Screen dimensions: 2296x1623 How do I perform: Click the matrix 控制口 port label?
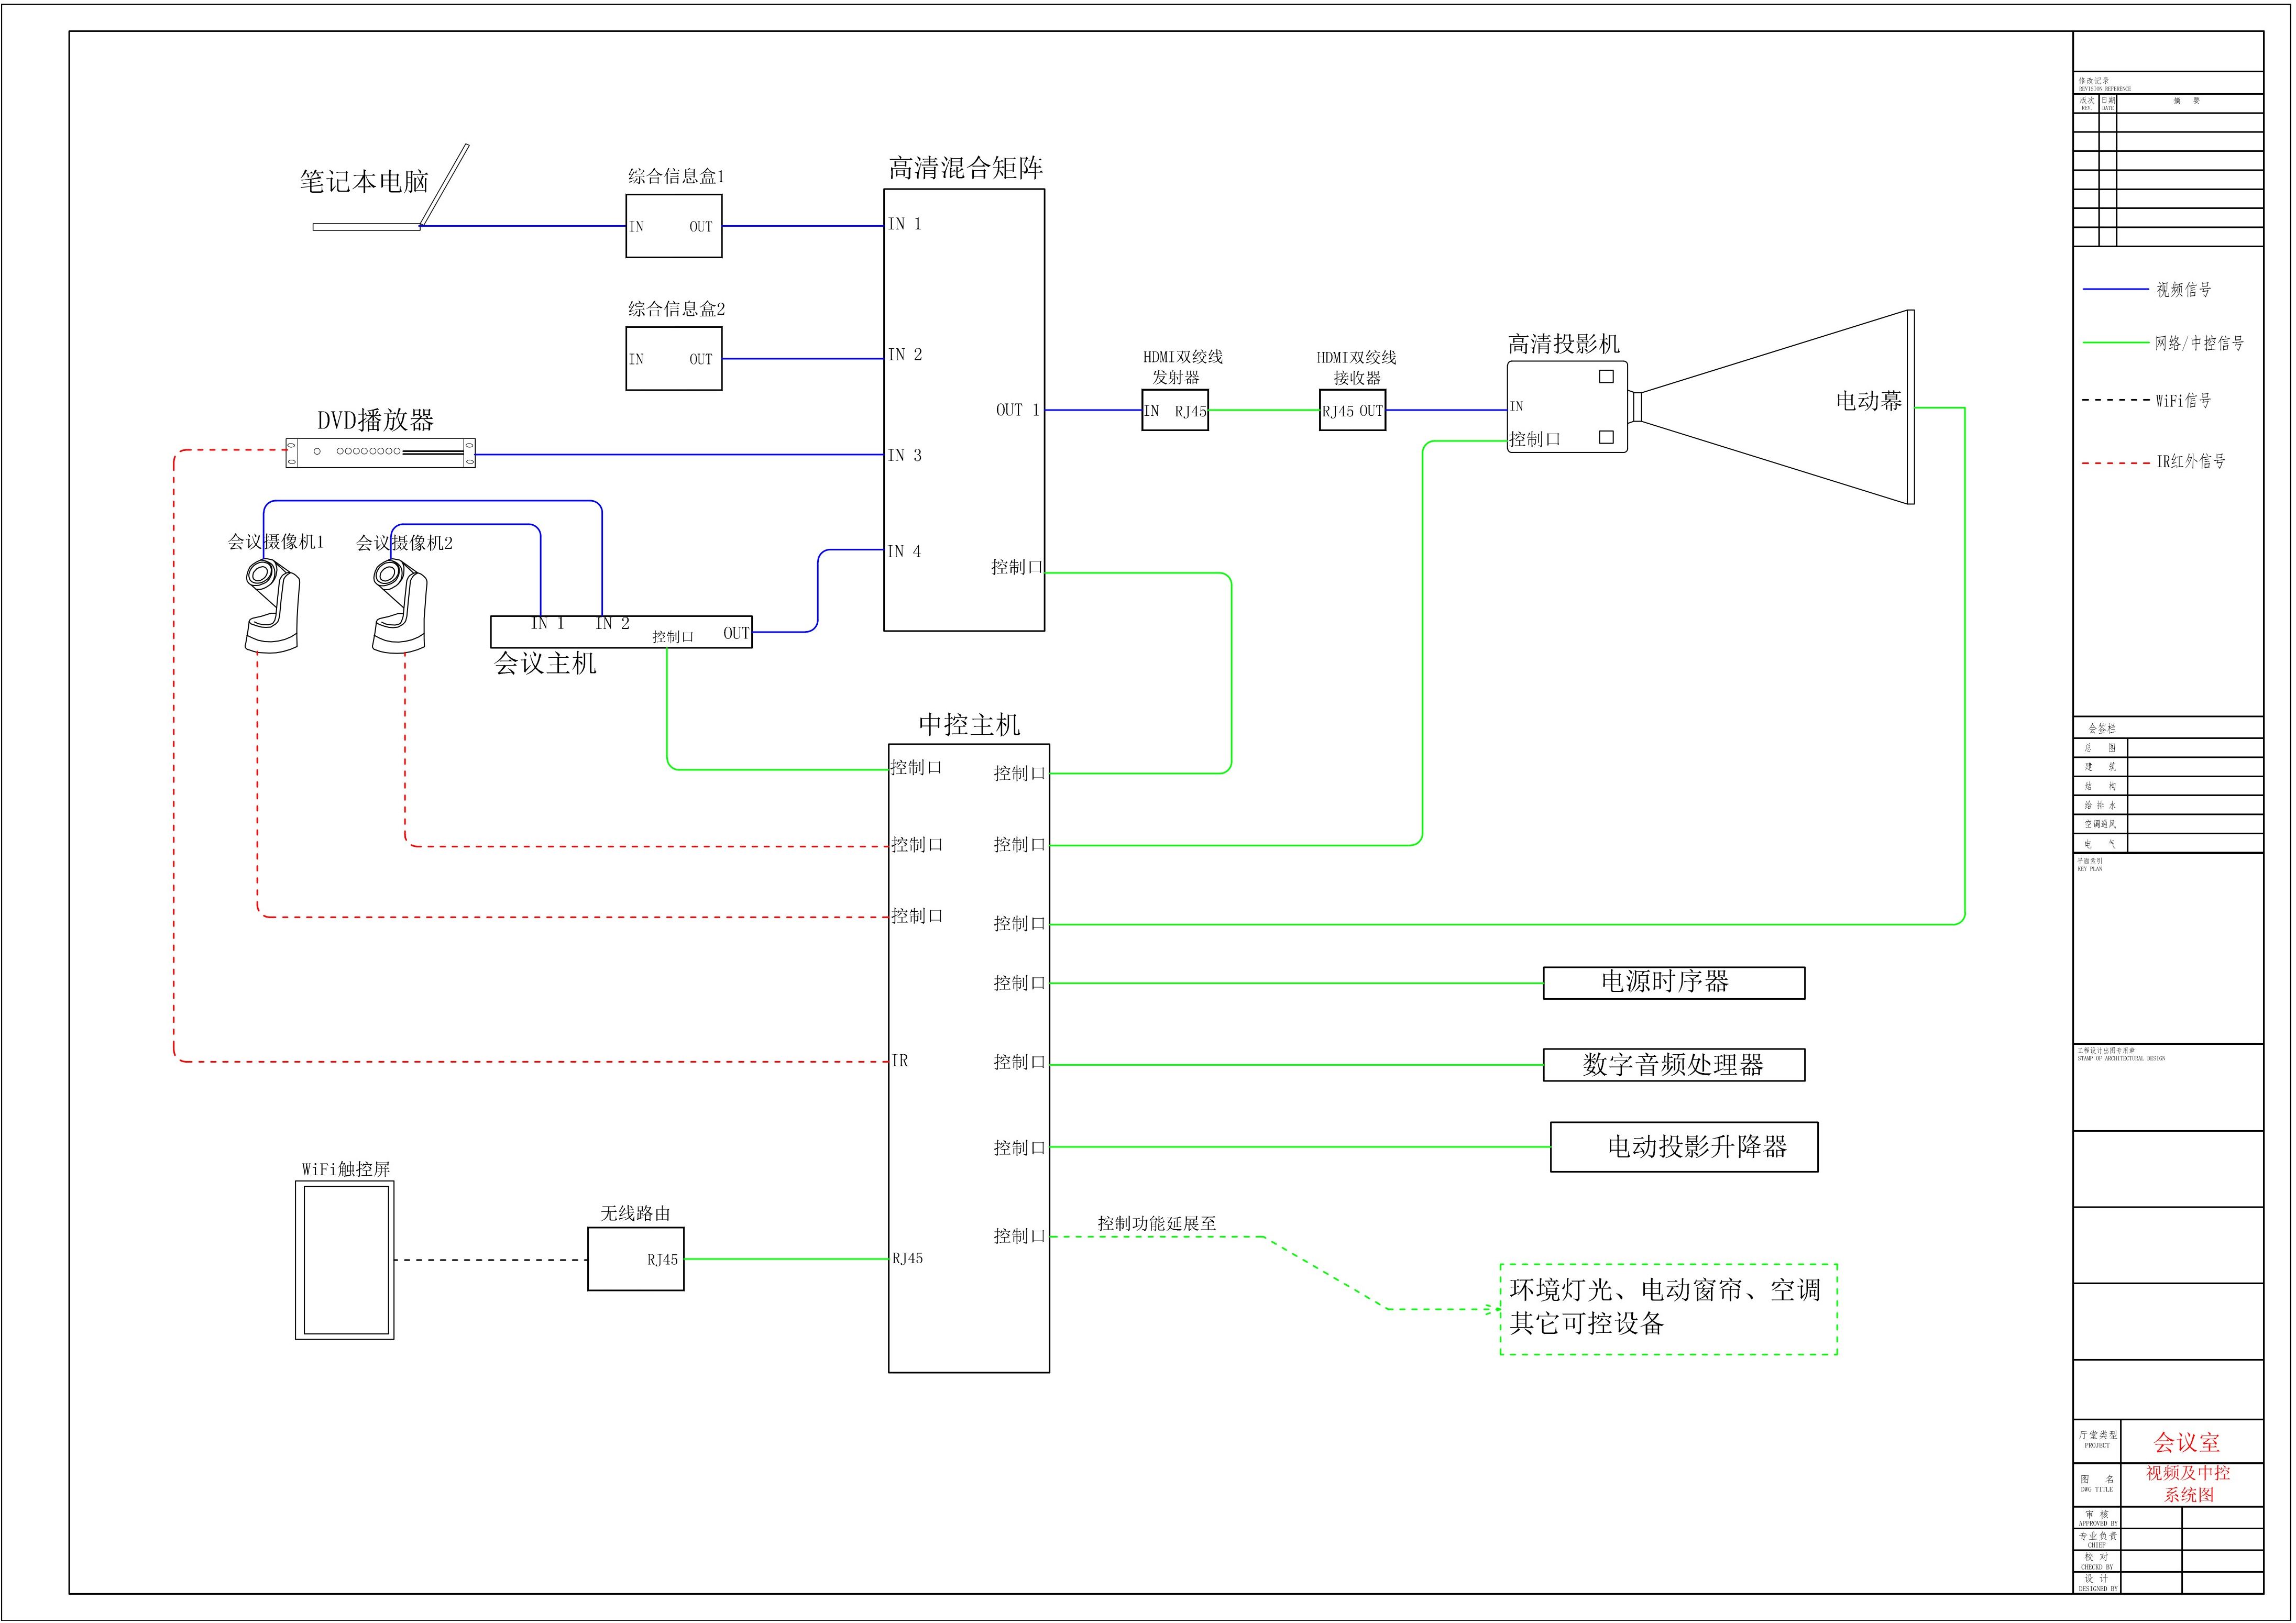(1017, 567)
